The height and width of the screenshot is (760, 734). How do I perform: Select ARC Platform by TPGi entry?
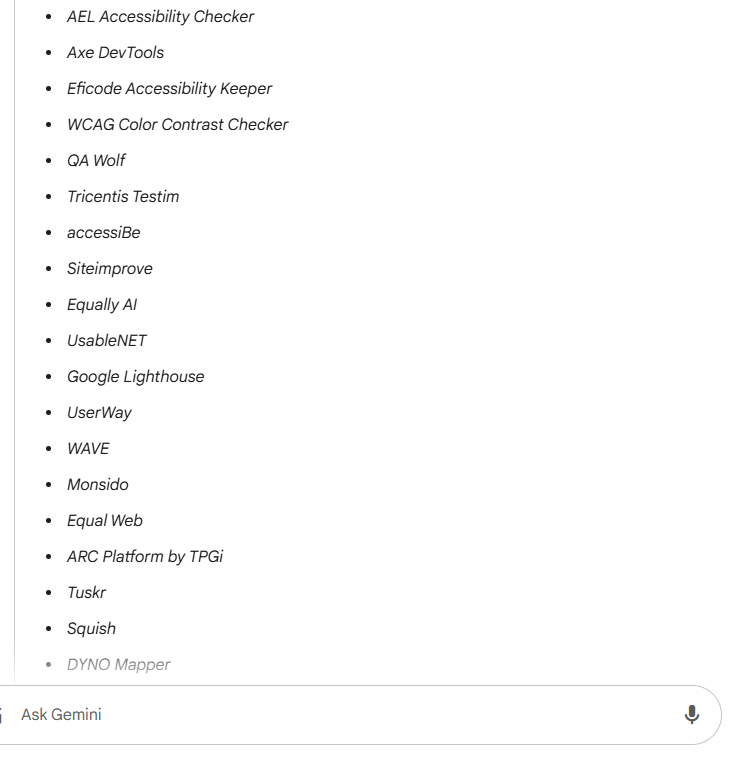145,557
